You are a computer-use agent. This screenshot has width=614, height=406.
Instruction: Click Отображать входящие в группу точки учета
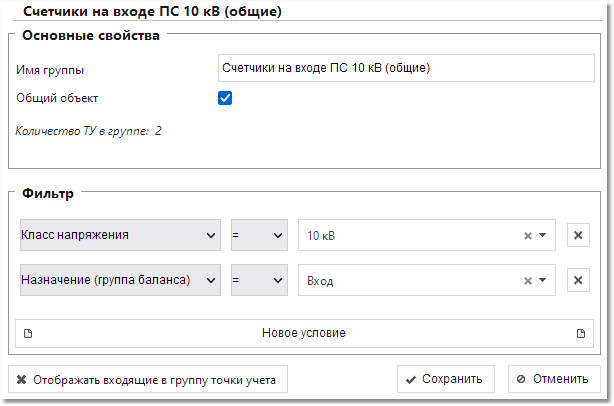click(x=148, y=379)
